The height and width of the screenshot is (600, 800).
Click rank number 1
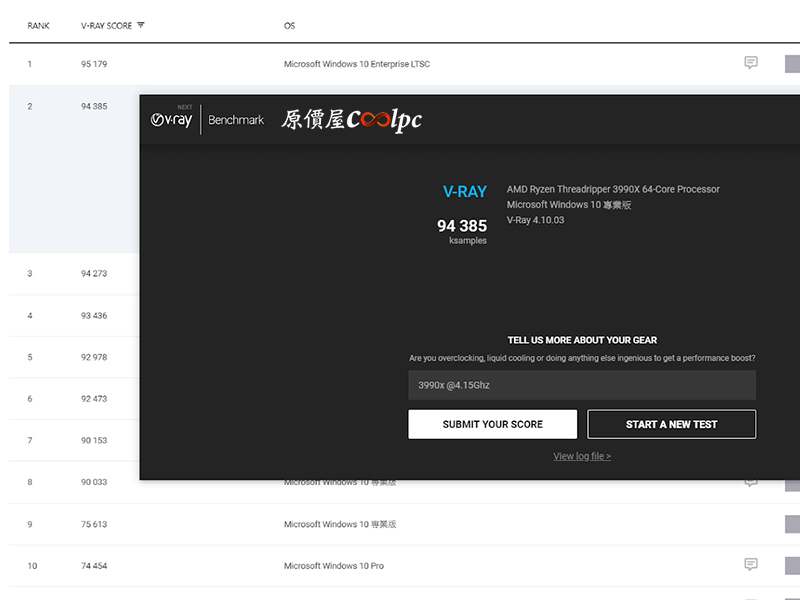[x=30, y=64]
